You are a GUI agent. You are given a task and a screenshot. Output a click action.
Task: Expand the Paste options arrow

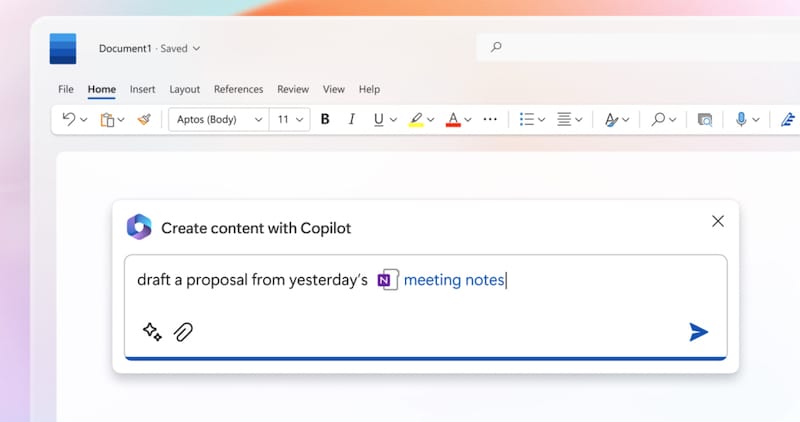pos(121,120)
